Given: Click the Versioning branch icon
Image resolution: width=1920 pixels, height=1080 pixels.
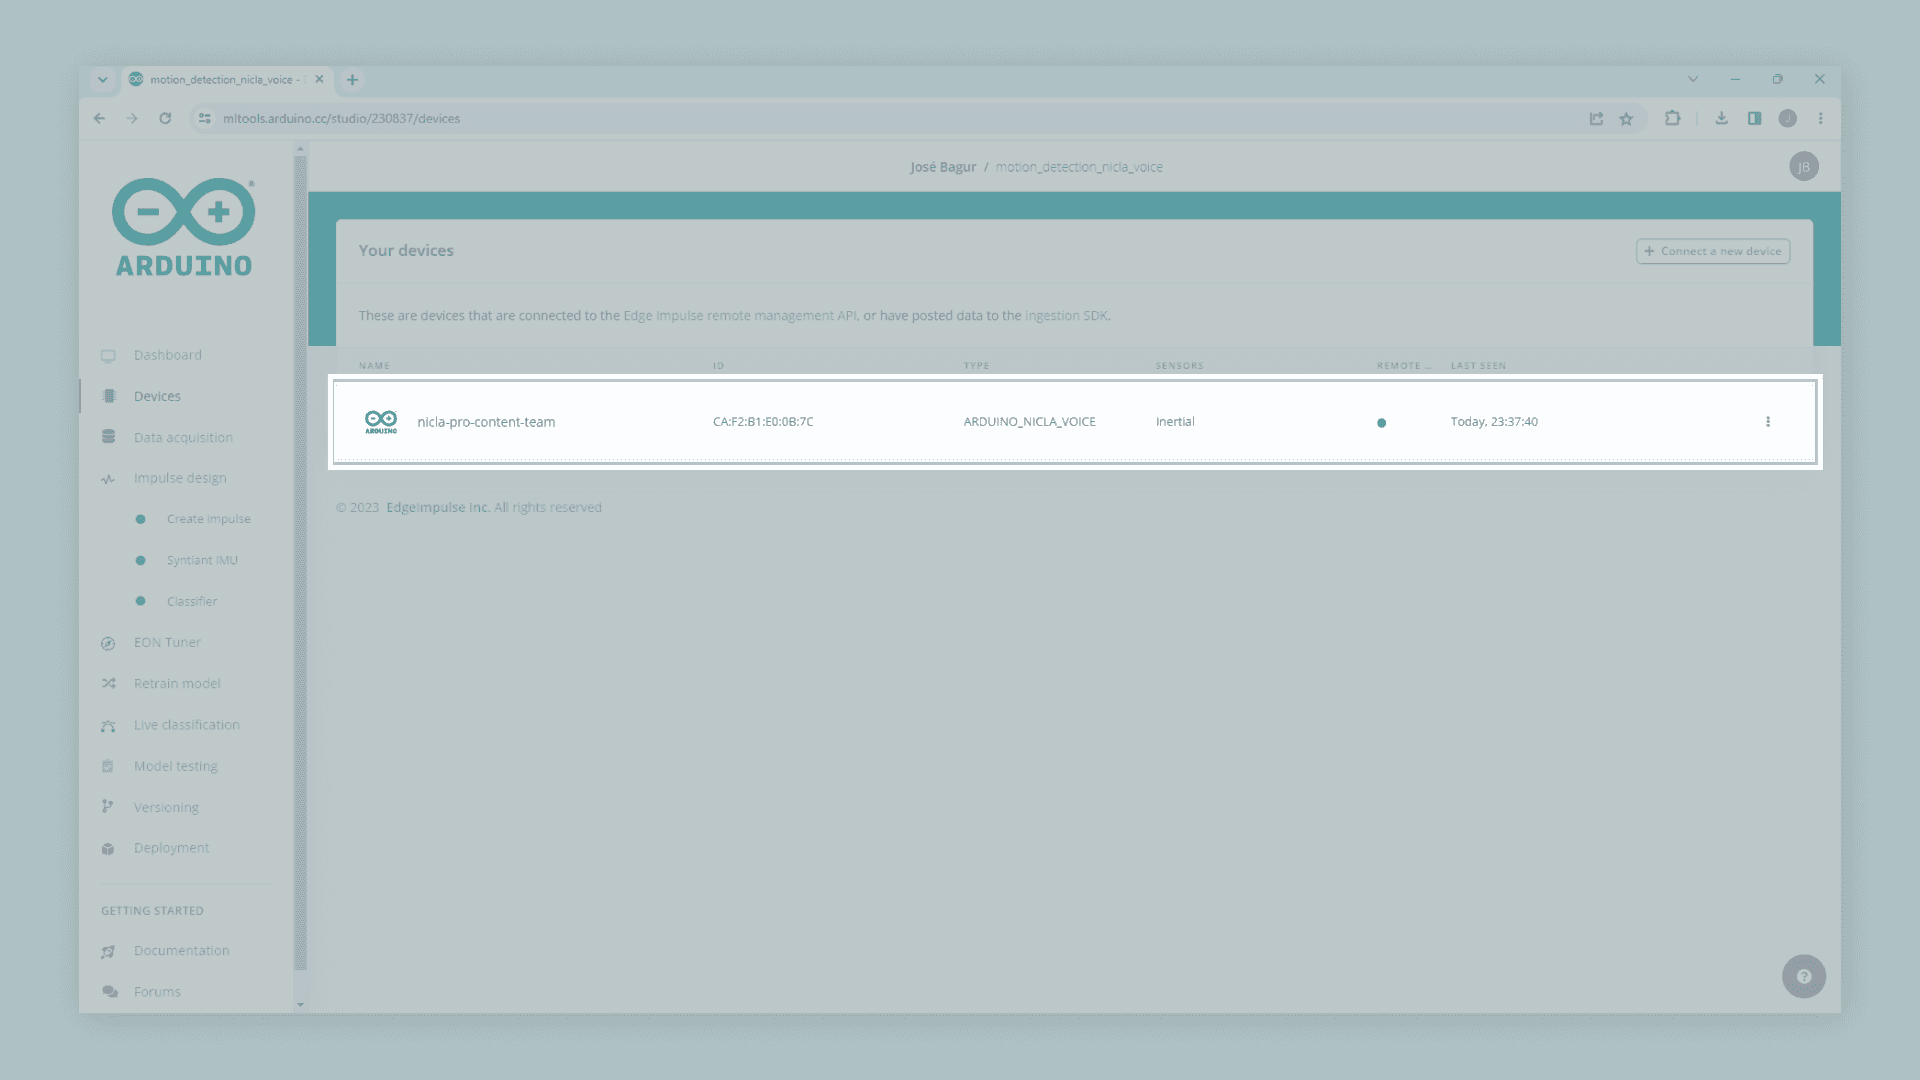Looking at the screenshot, I should (x=108, y=807).
